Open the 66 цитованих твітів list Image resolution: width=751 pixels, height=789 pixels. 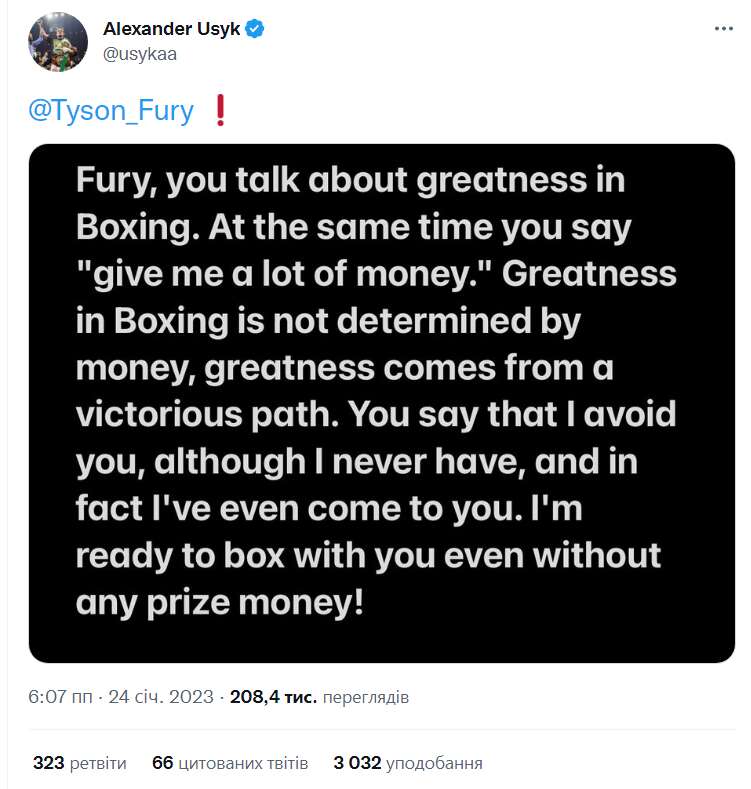pos(230,763)
